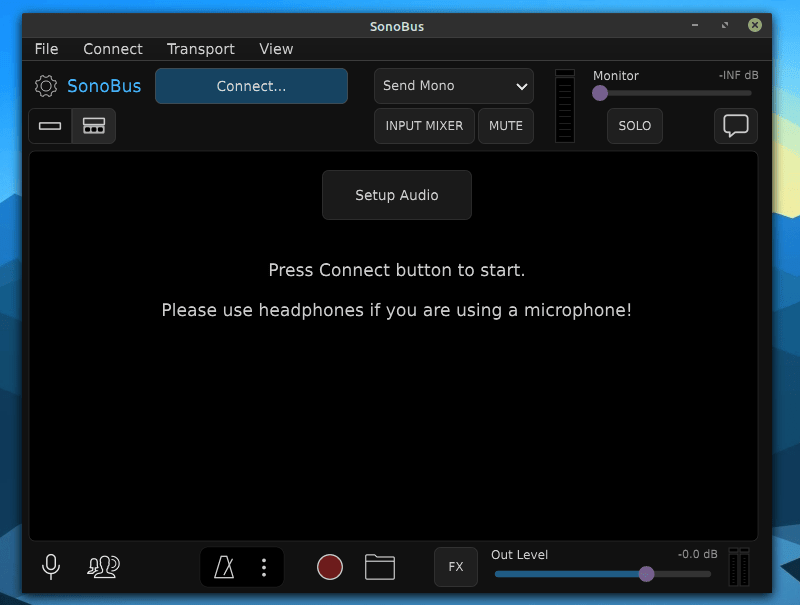800x605 pixels.
Task: Click the -0.0 dB output value
Action: [697, 554]
